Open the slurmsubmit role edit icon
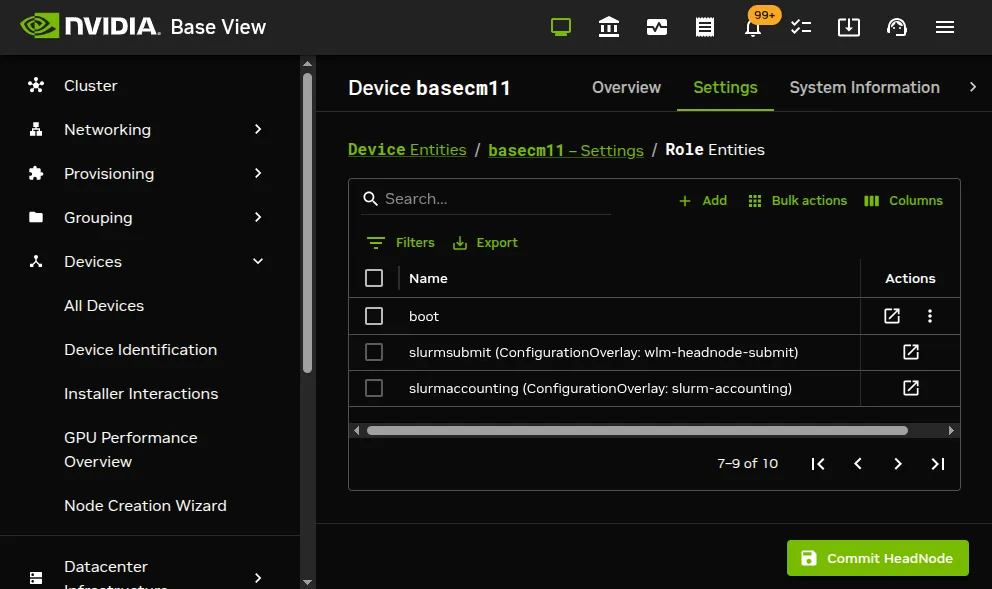 910,352
